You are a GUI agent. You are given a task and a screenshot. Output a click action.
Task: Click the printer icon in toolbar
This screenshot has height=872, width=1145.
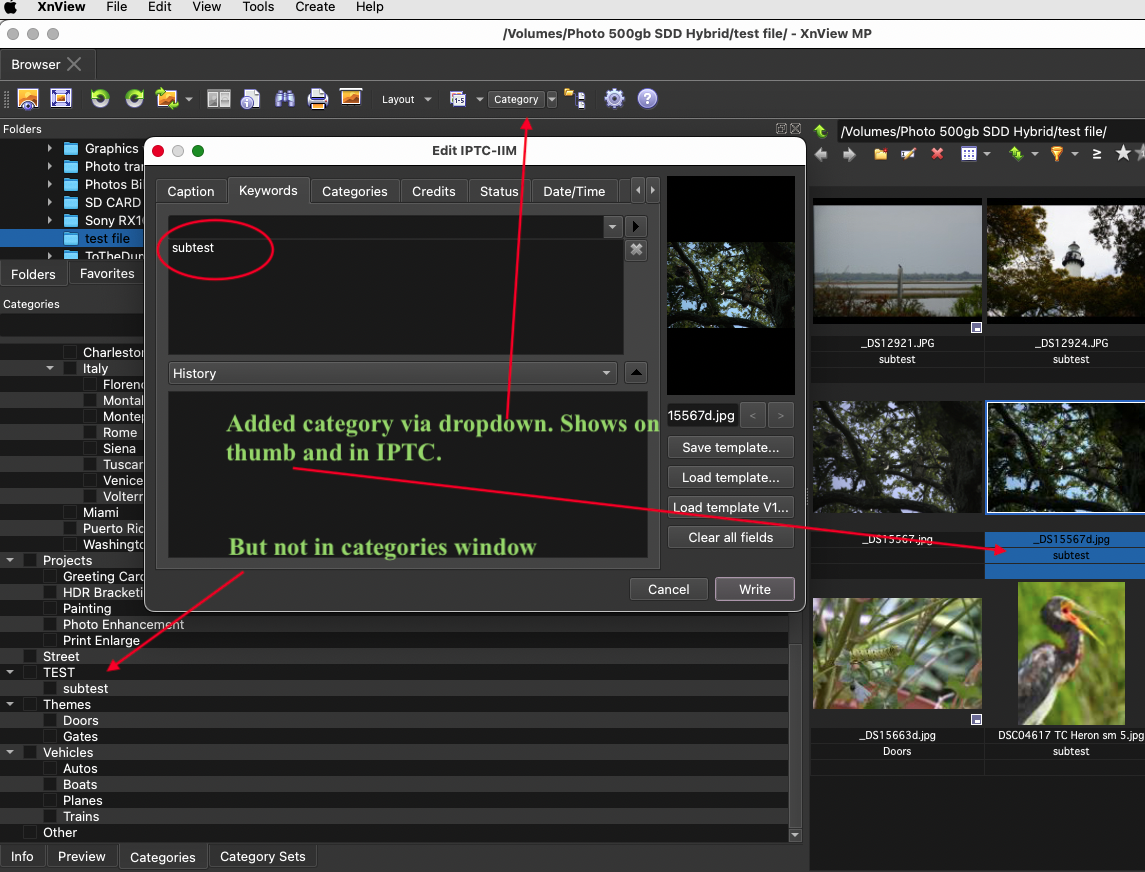coord(318,99)
